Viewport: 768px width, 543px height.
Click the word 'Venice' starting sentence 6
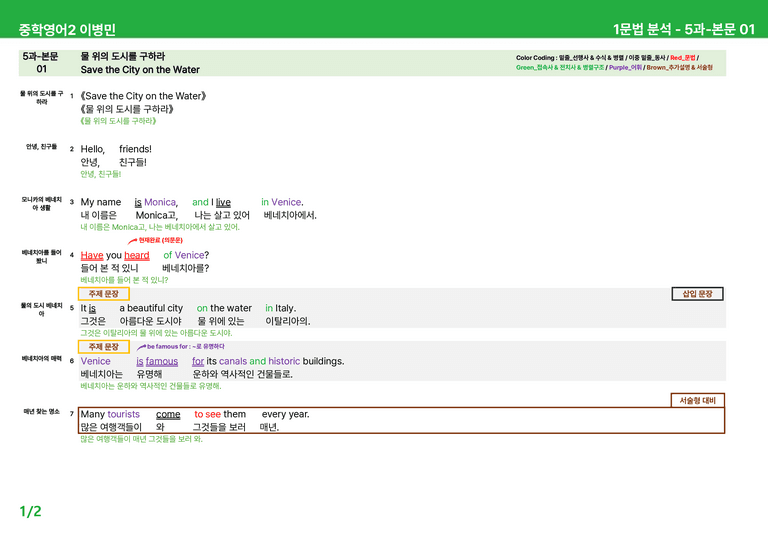pyautogui.click(x=96, y=361)
